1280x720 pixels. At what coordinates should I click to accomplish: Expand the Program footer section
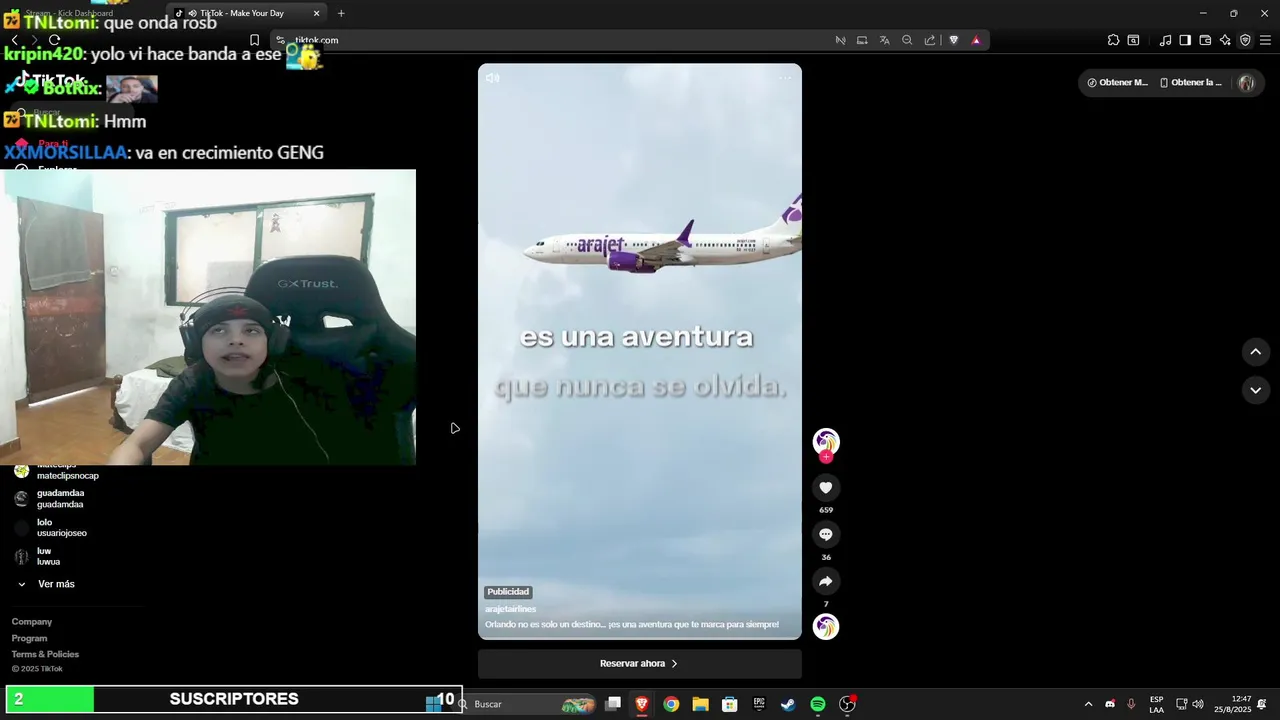click(30, 638)
